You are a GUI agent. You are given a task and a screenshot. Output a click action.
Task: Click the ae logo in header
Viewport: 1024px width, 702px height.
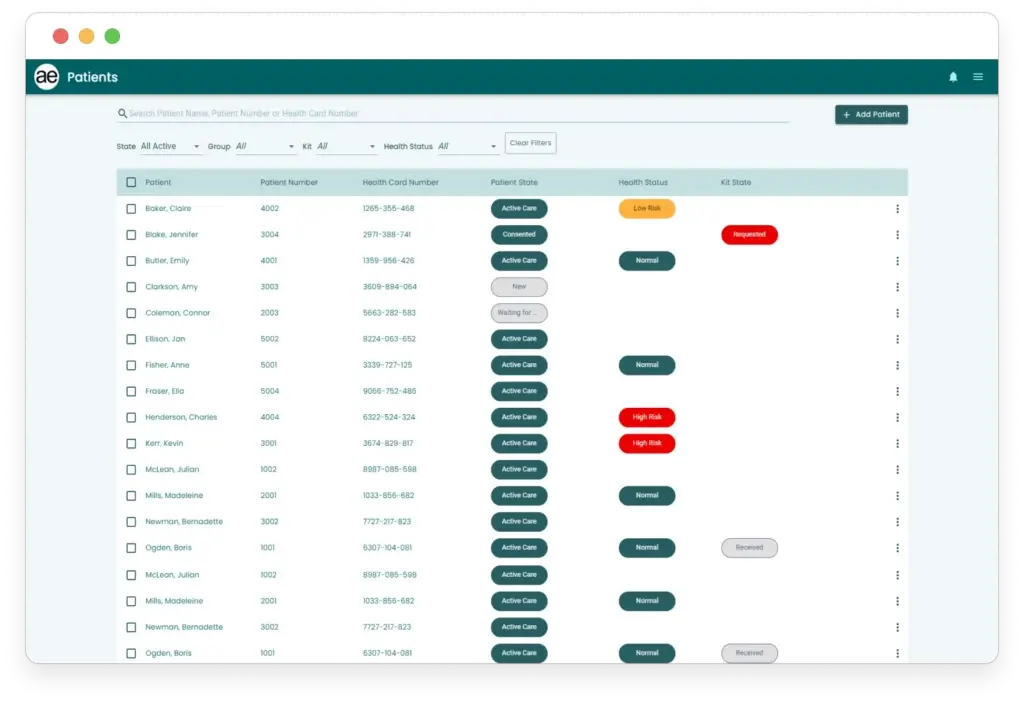(47, 77)
